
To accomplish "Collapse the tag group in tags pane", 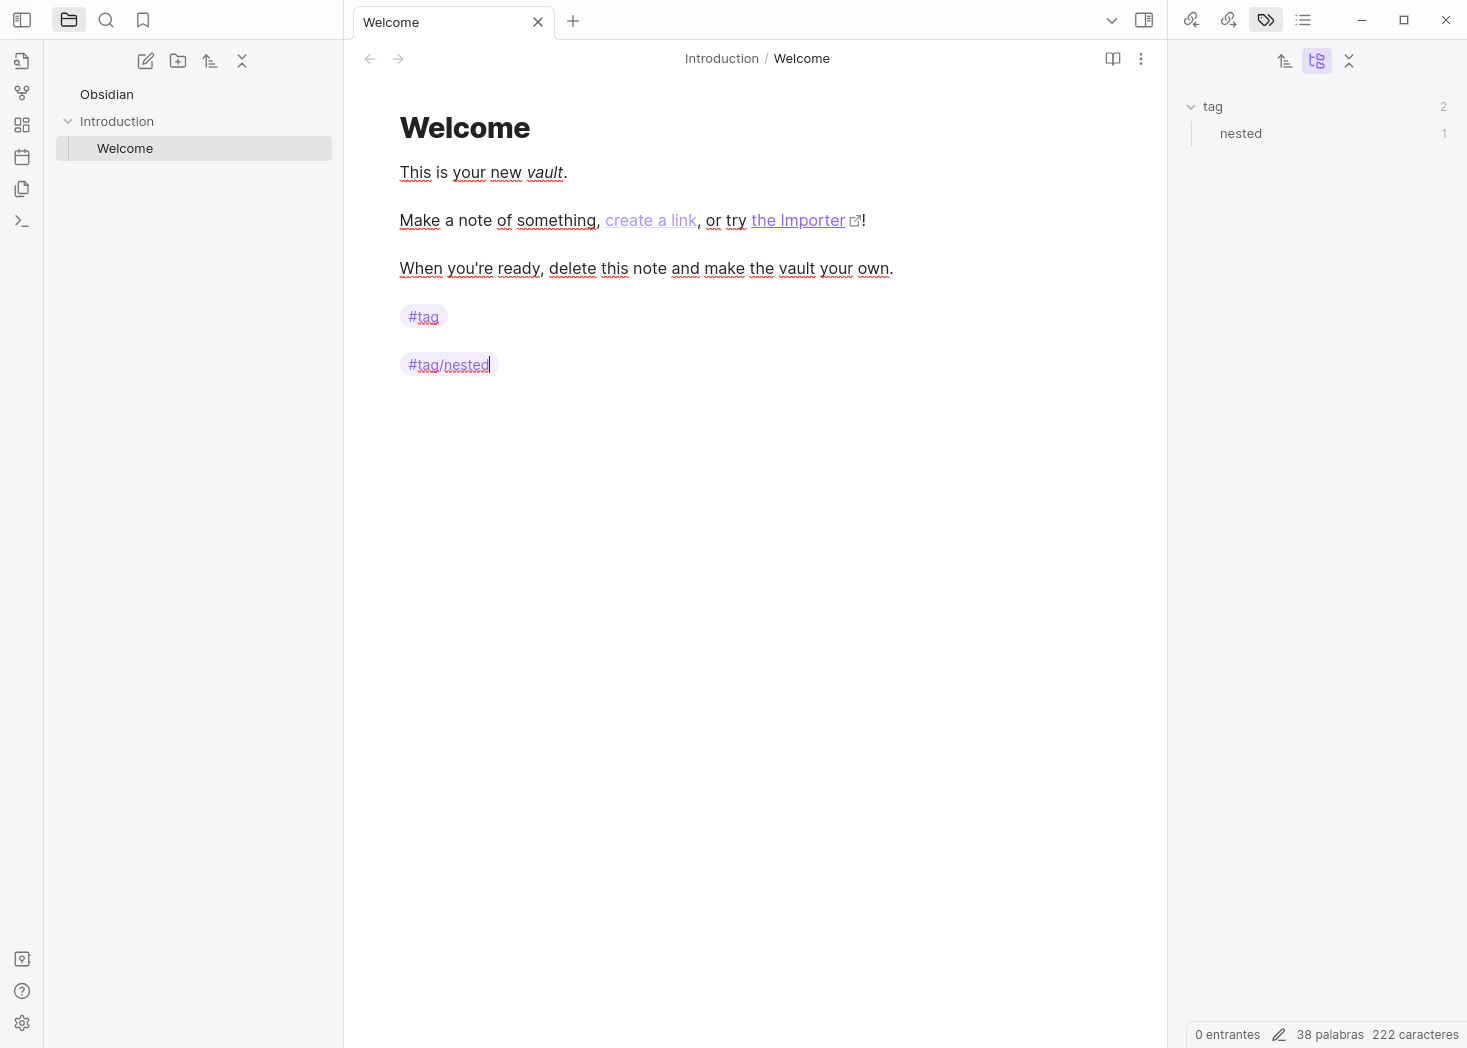I will [x=1191, y=107].
